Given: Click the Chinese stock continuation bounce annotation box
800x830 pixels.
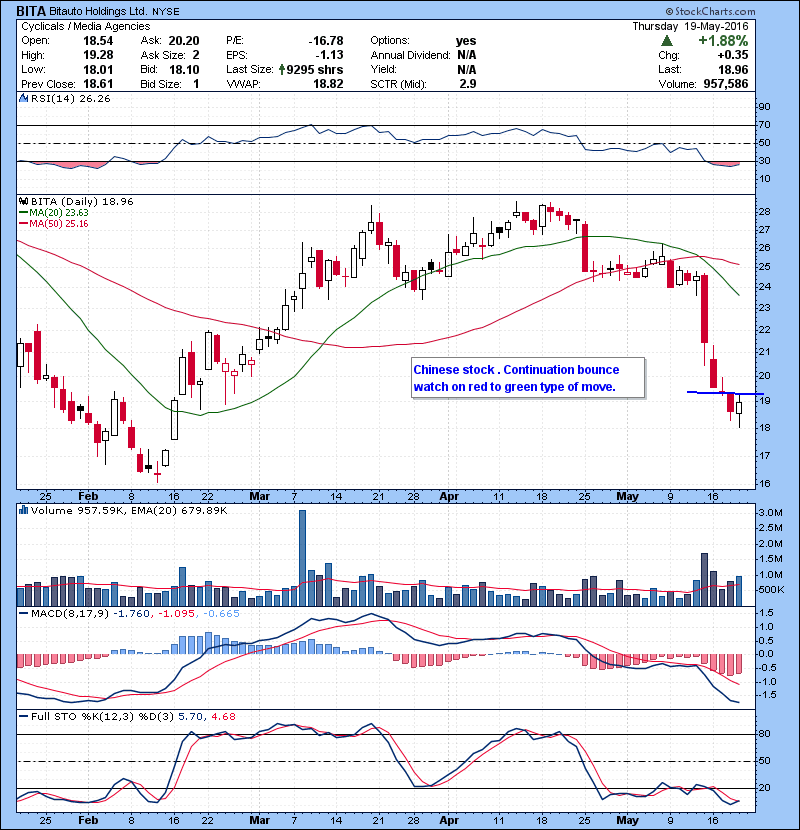Looking at the screenshot, I should (528, 378).
